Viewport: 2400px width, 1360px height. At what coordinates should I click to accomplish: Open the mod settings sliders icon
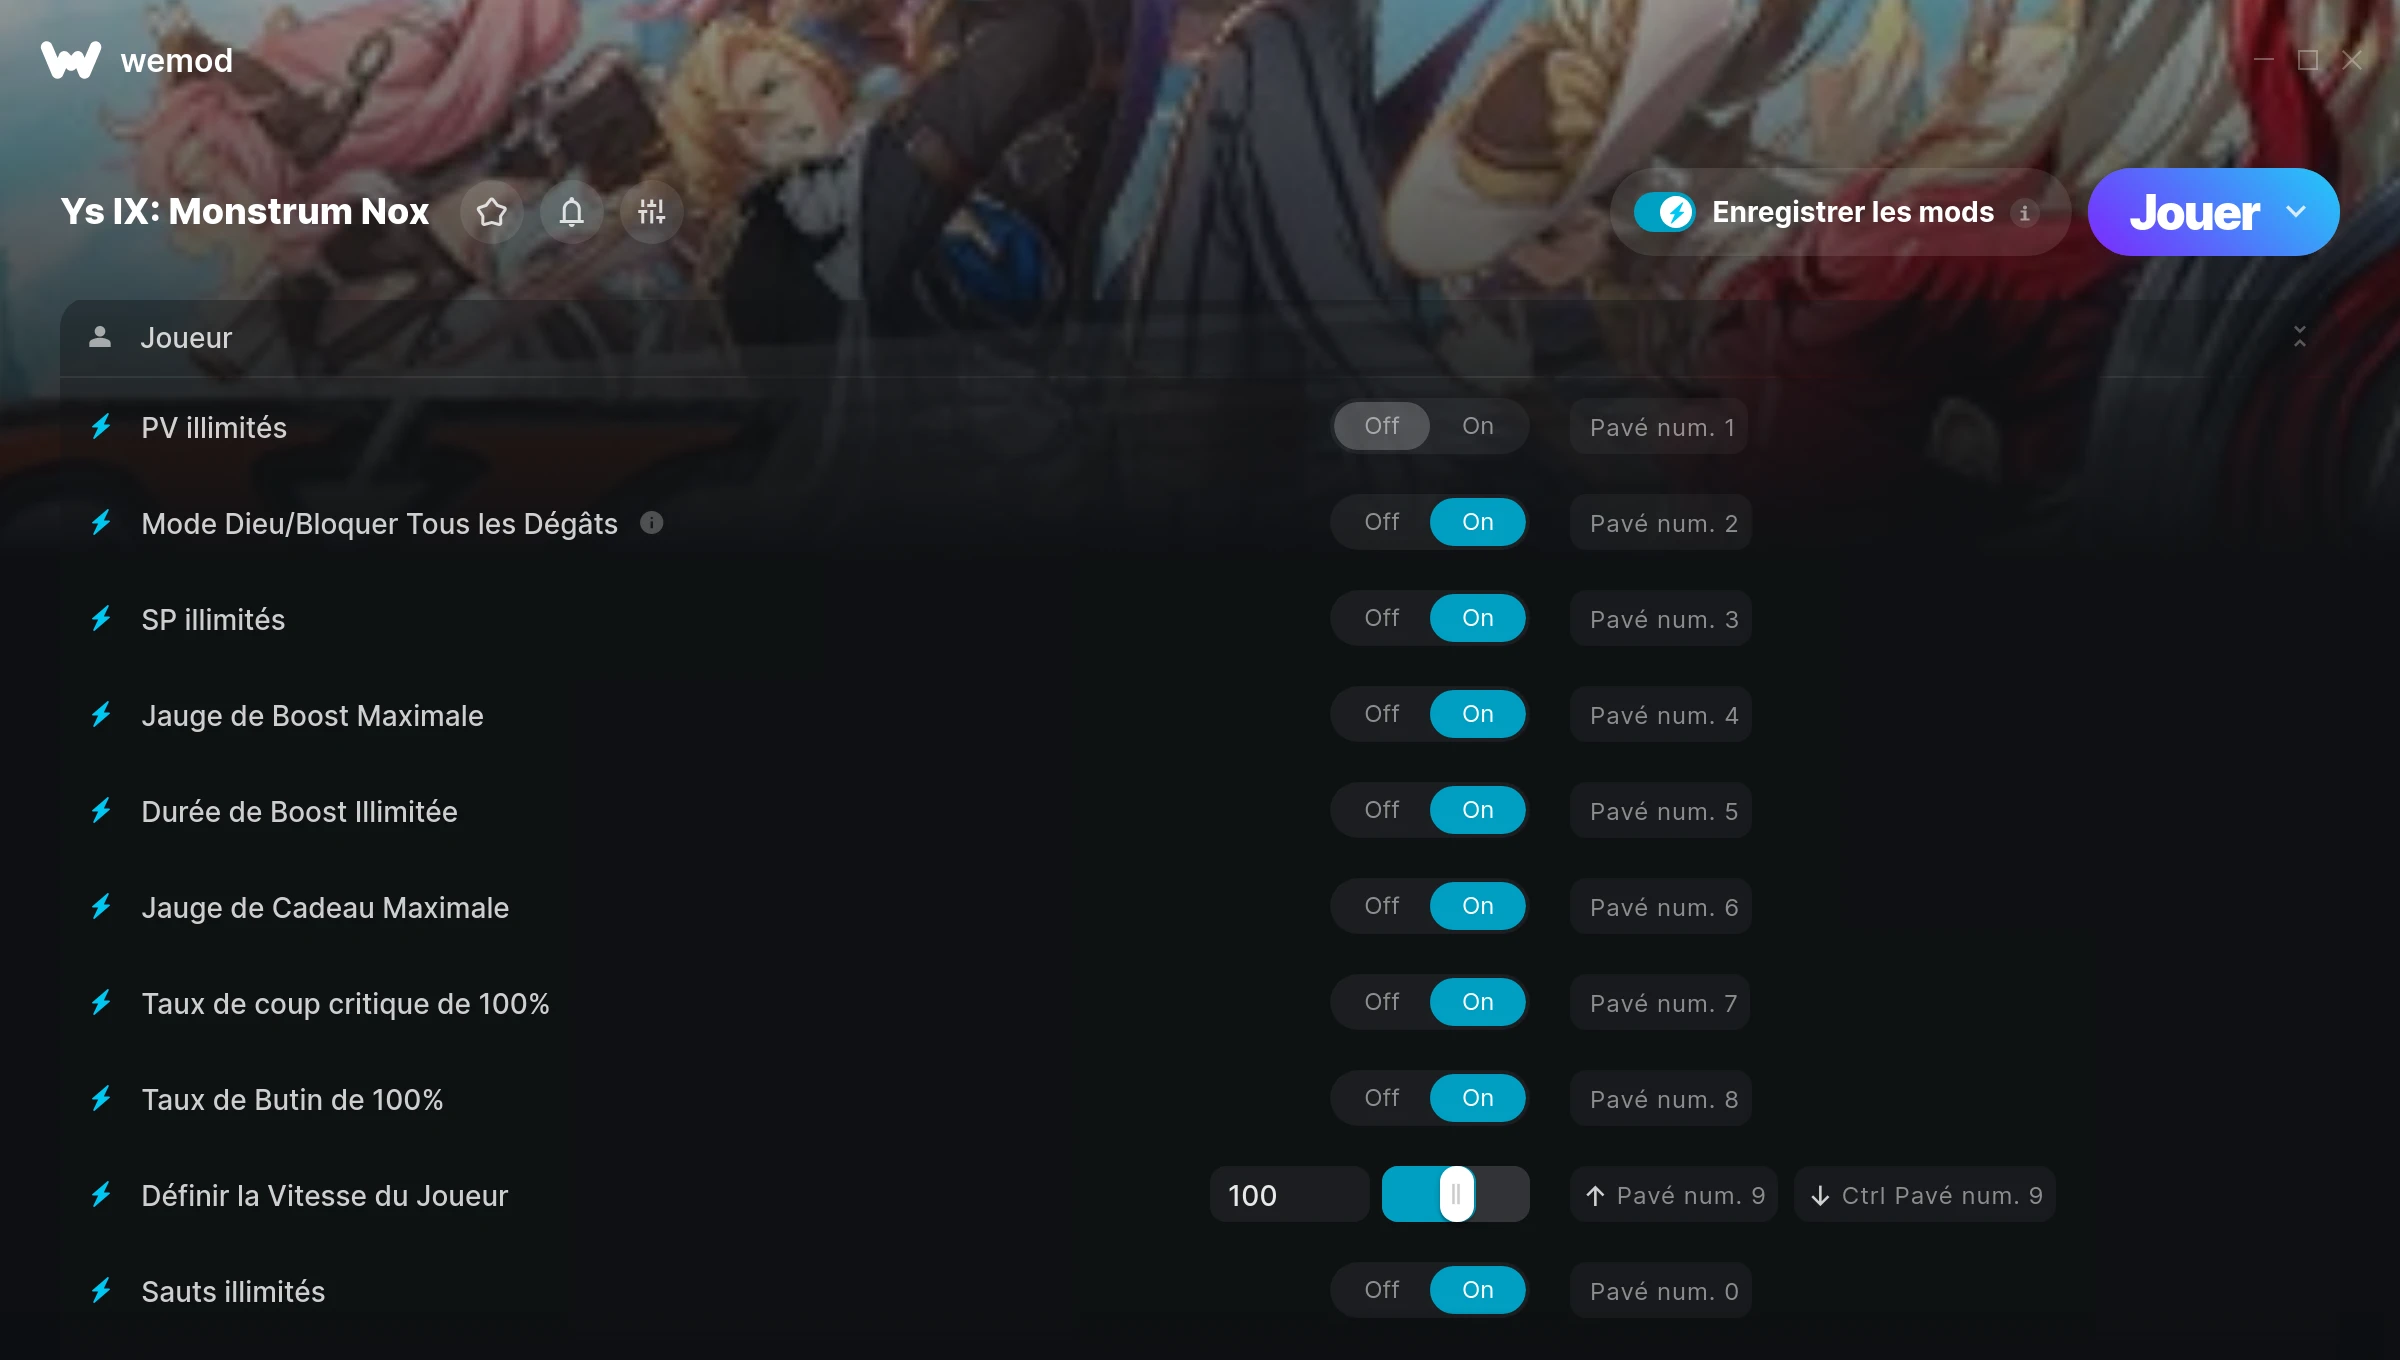pyautogui.click(x=652, y=212)
